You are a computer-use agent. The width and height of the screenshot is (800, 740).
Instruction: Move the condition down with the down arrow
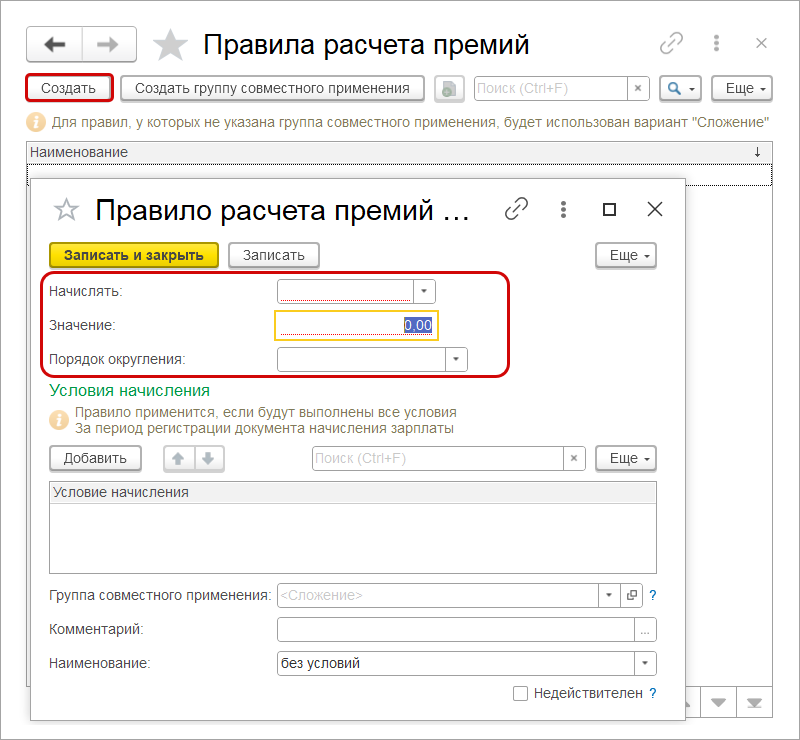click(x=209, y=459)
